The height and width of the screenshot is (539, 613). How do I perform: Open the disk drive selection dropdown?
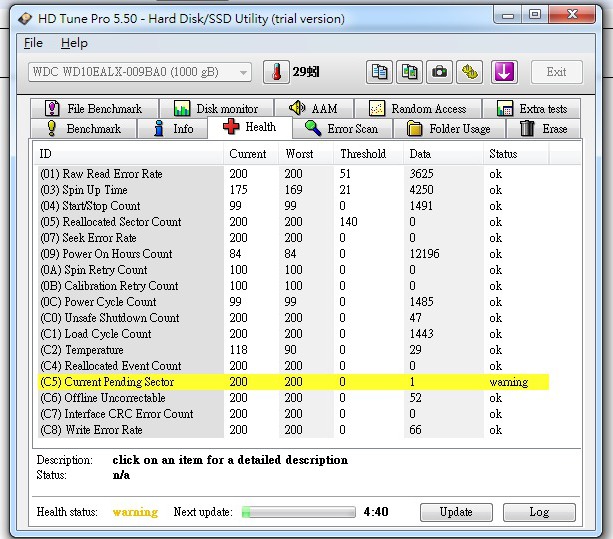click(140, 72)
